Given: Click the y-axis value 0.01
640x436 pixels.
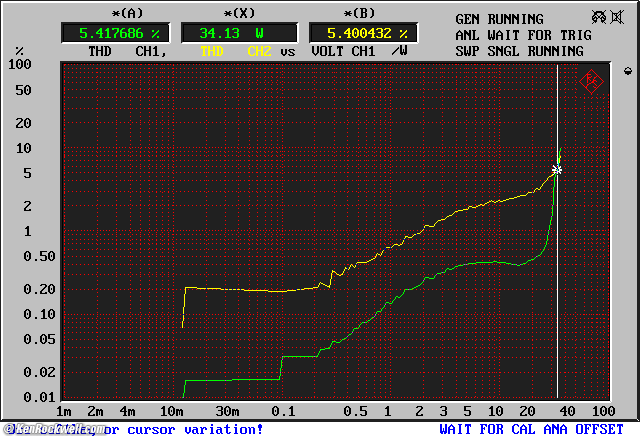Looking at the screenshot, I should [39, 397].
